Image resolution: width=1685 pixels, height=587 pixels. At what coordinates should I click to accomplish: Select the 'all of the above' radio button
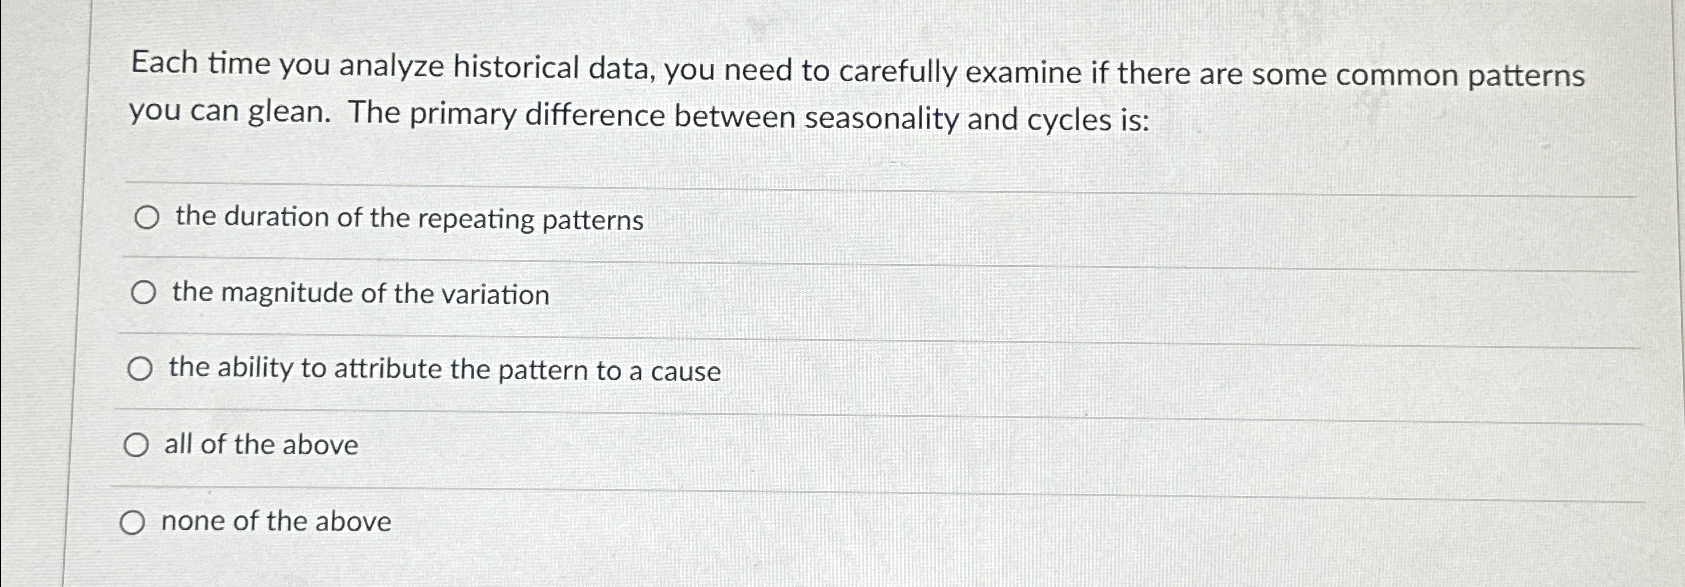136,445
